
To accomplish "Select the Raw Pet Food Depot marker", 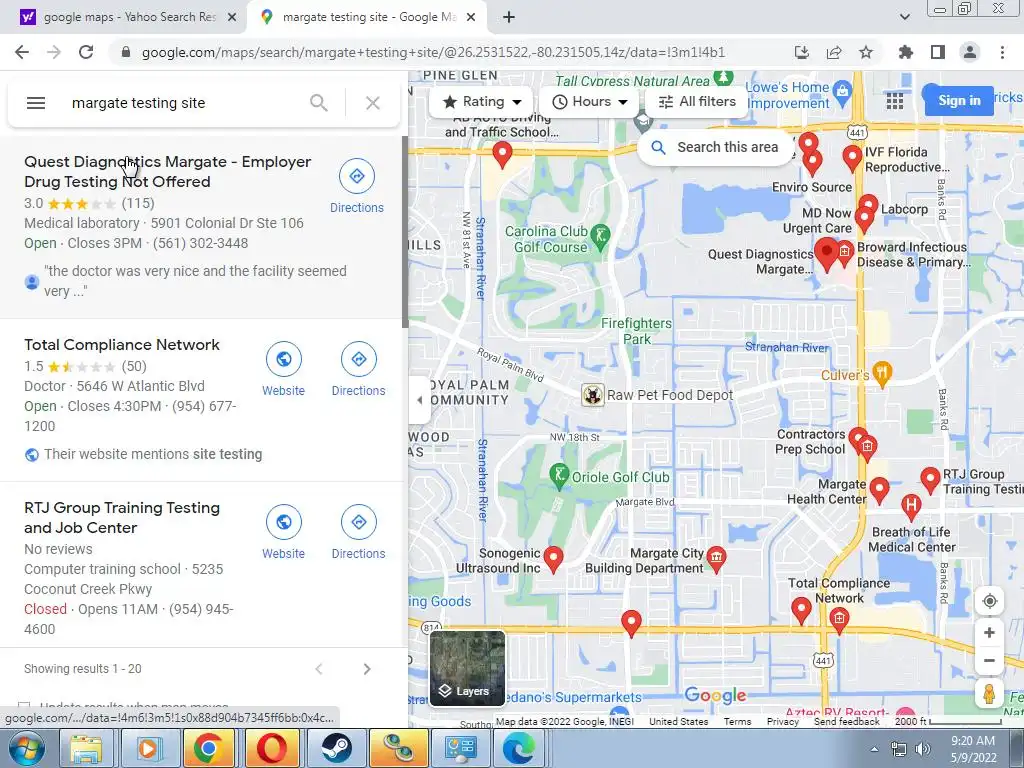I will pyautogui.click(x=593, y=395).
